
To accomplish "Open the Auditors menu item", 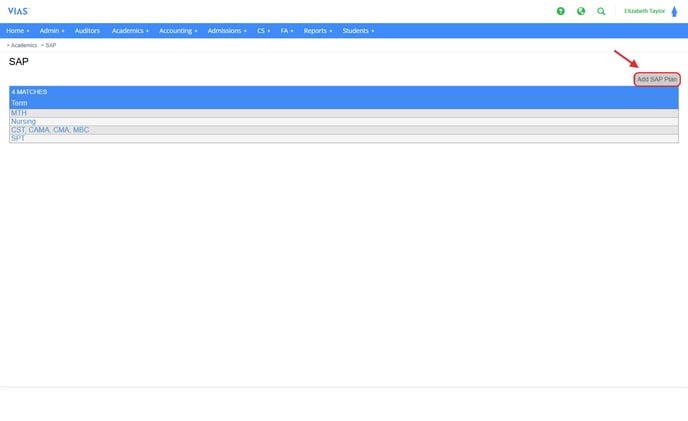I will (87, 31).
